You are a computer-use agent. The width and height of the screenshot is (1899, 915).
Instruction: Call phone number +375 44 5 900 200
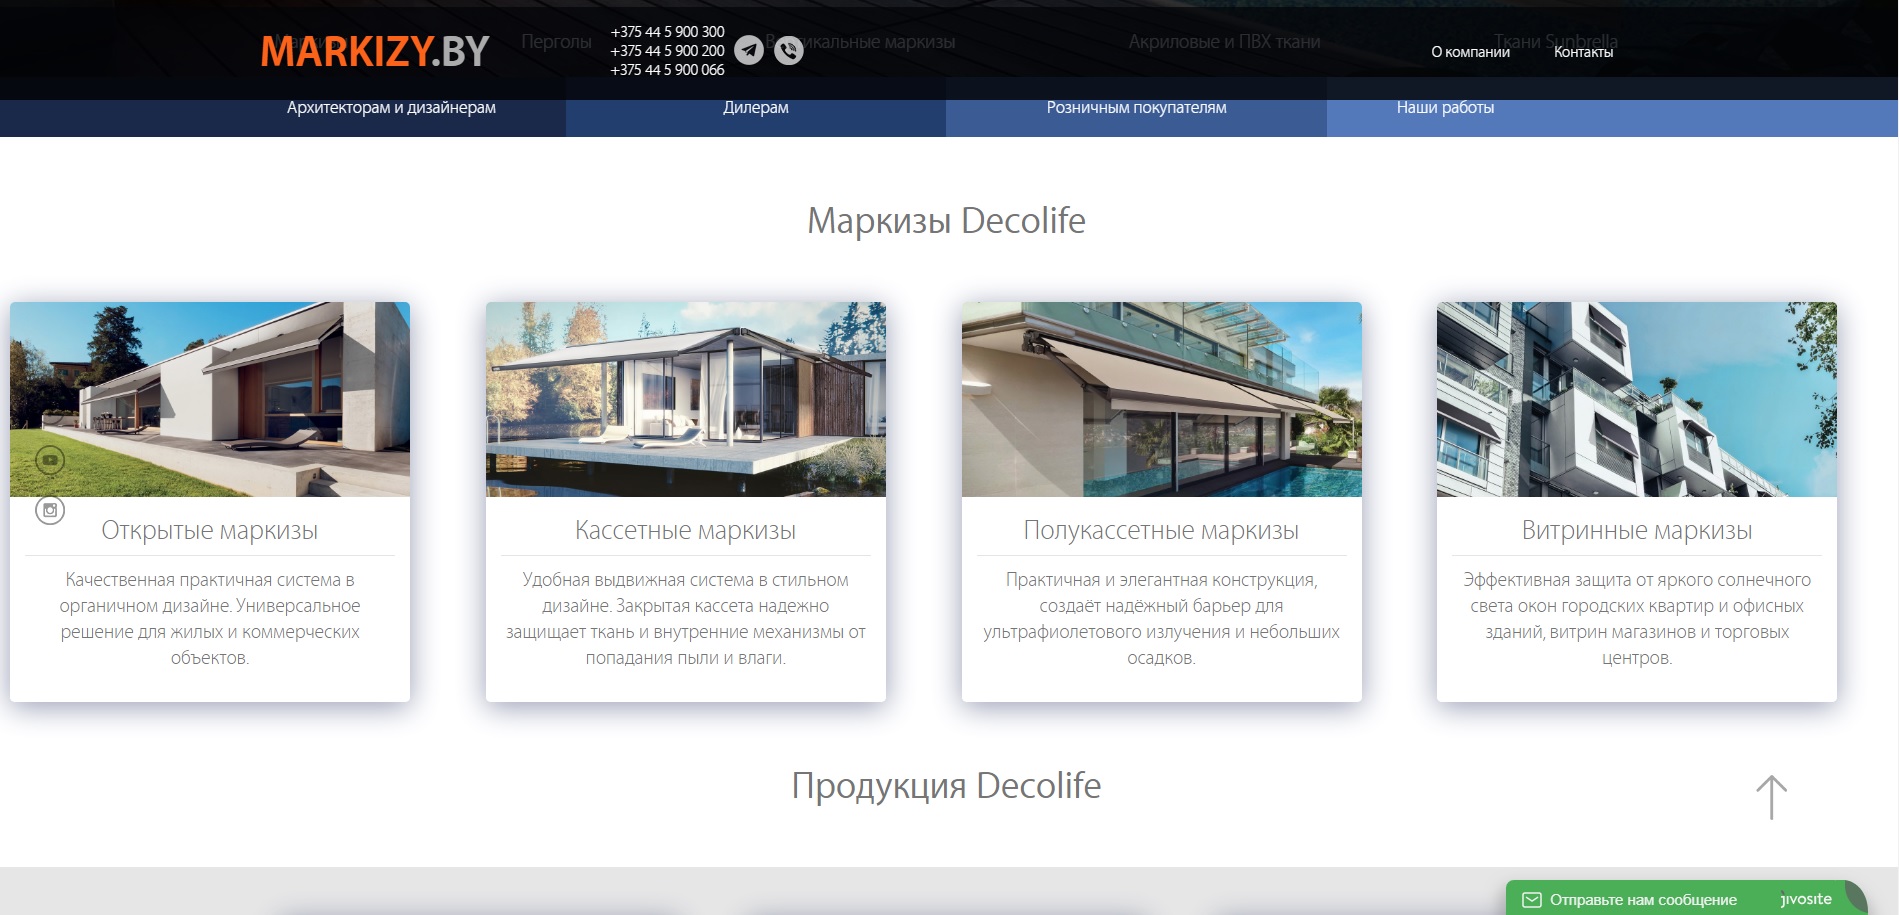pyautogui.click(x=667, y=51)
